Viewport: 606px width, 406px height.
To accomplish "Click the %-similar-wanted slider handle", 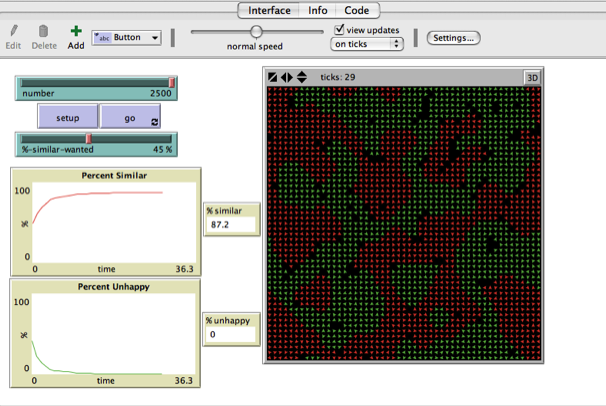I will [x=88, y=138].
